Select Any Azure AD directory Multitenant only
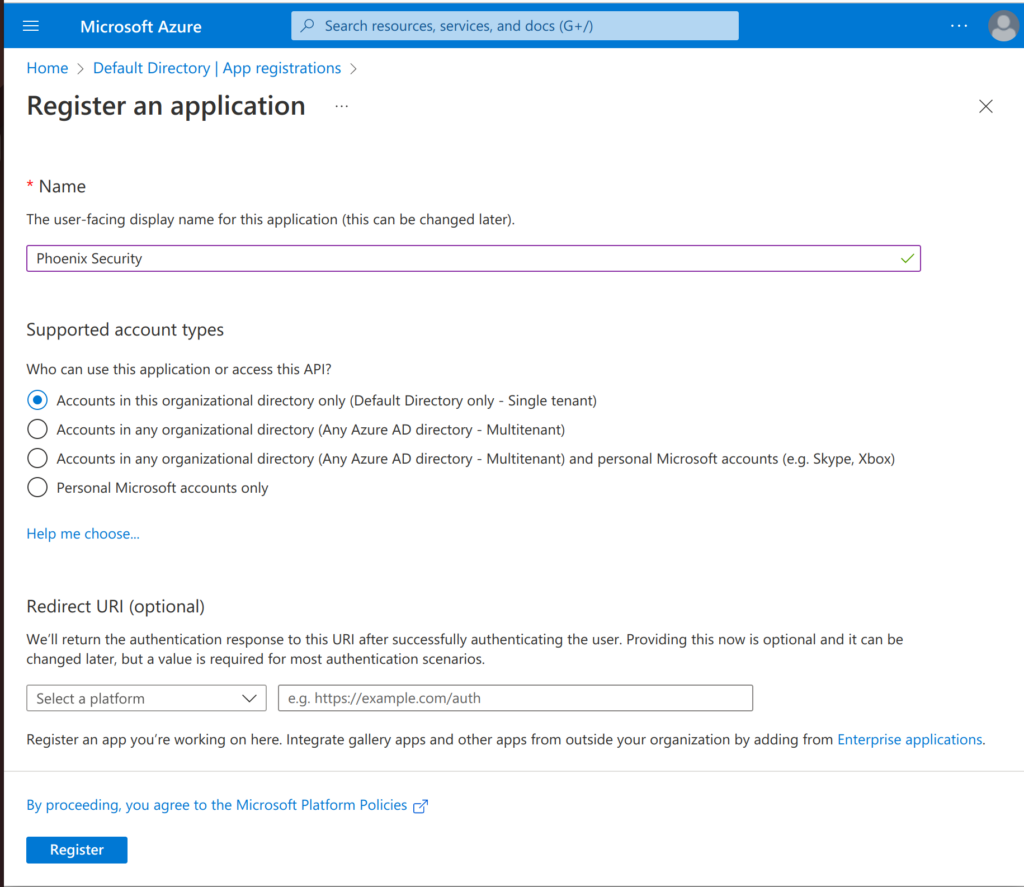Viewport: 1024px width, 887px height. click(x=37, y=429)
